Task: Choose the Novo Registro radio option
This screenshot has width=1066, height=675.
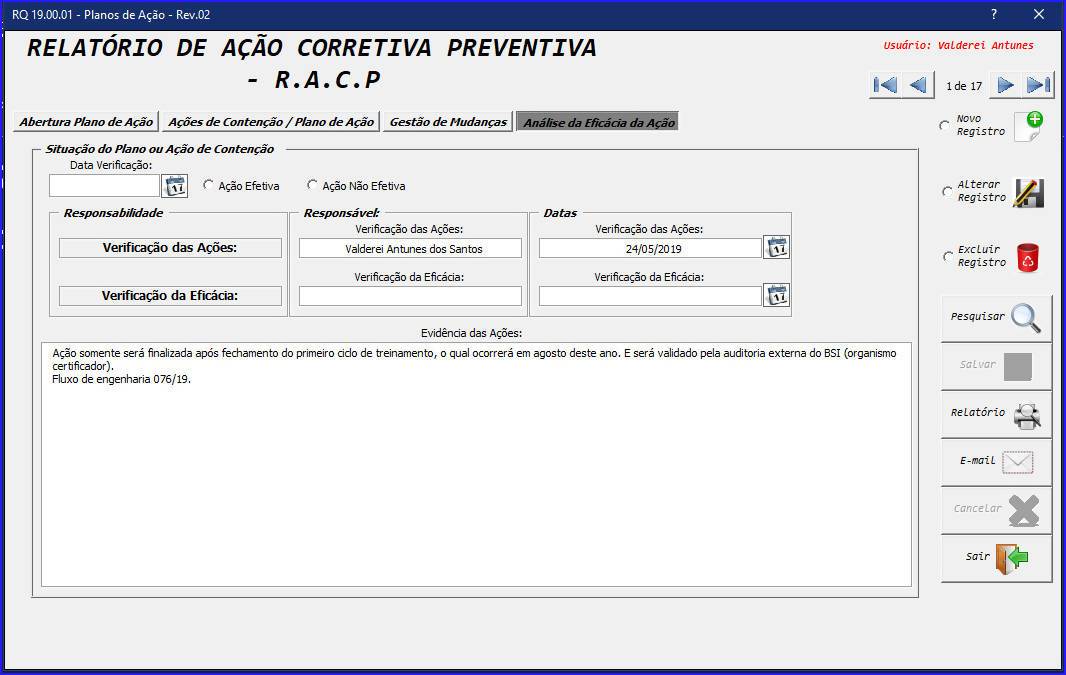Action: [x=945, y=126]
